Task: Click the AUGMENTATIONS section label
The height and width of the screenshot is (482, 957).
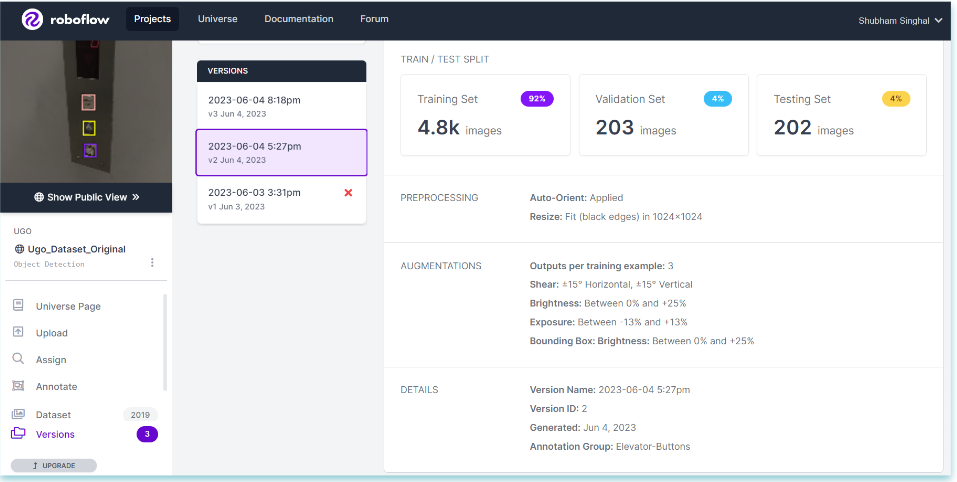Action: click(x=441, y=266)
